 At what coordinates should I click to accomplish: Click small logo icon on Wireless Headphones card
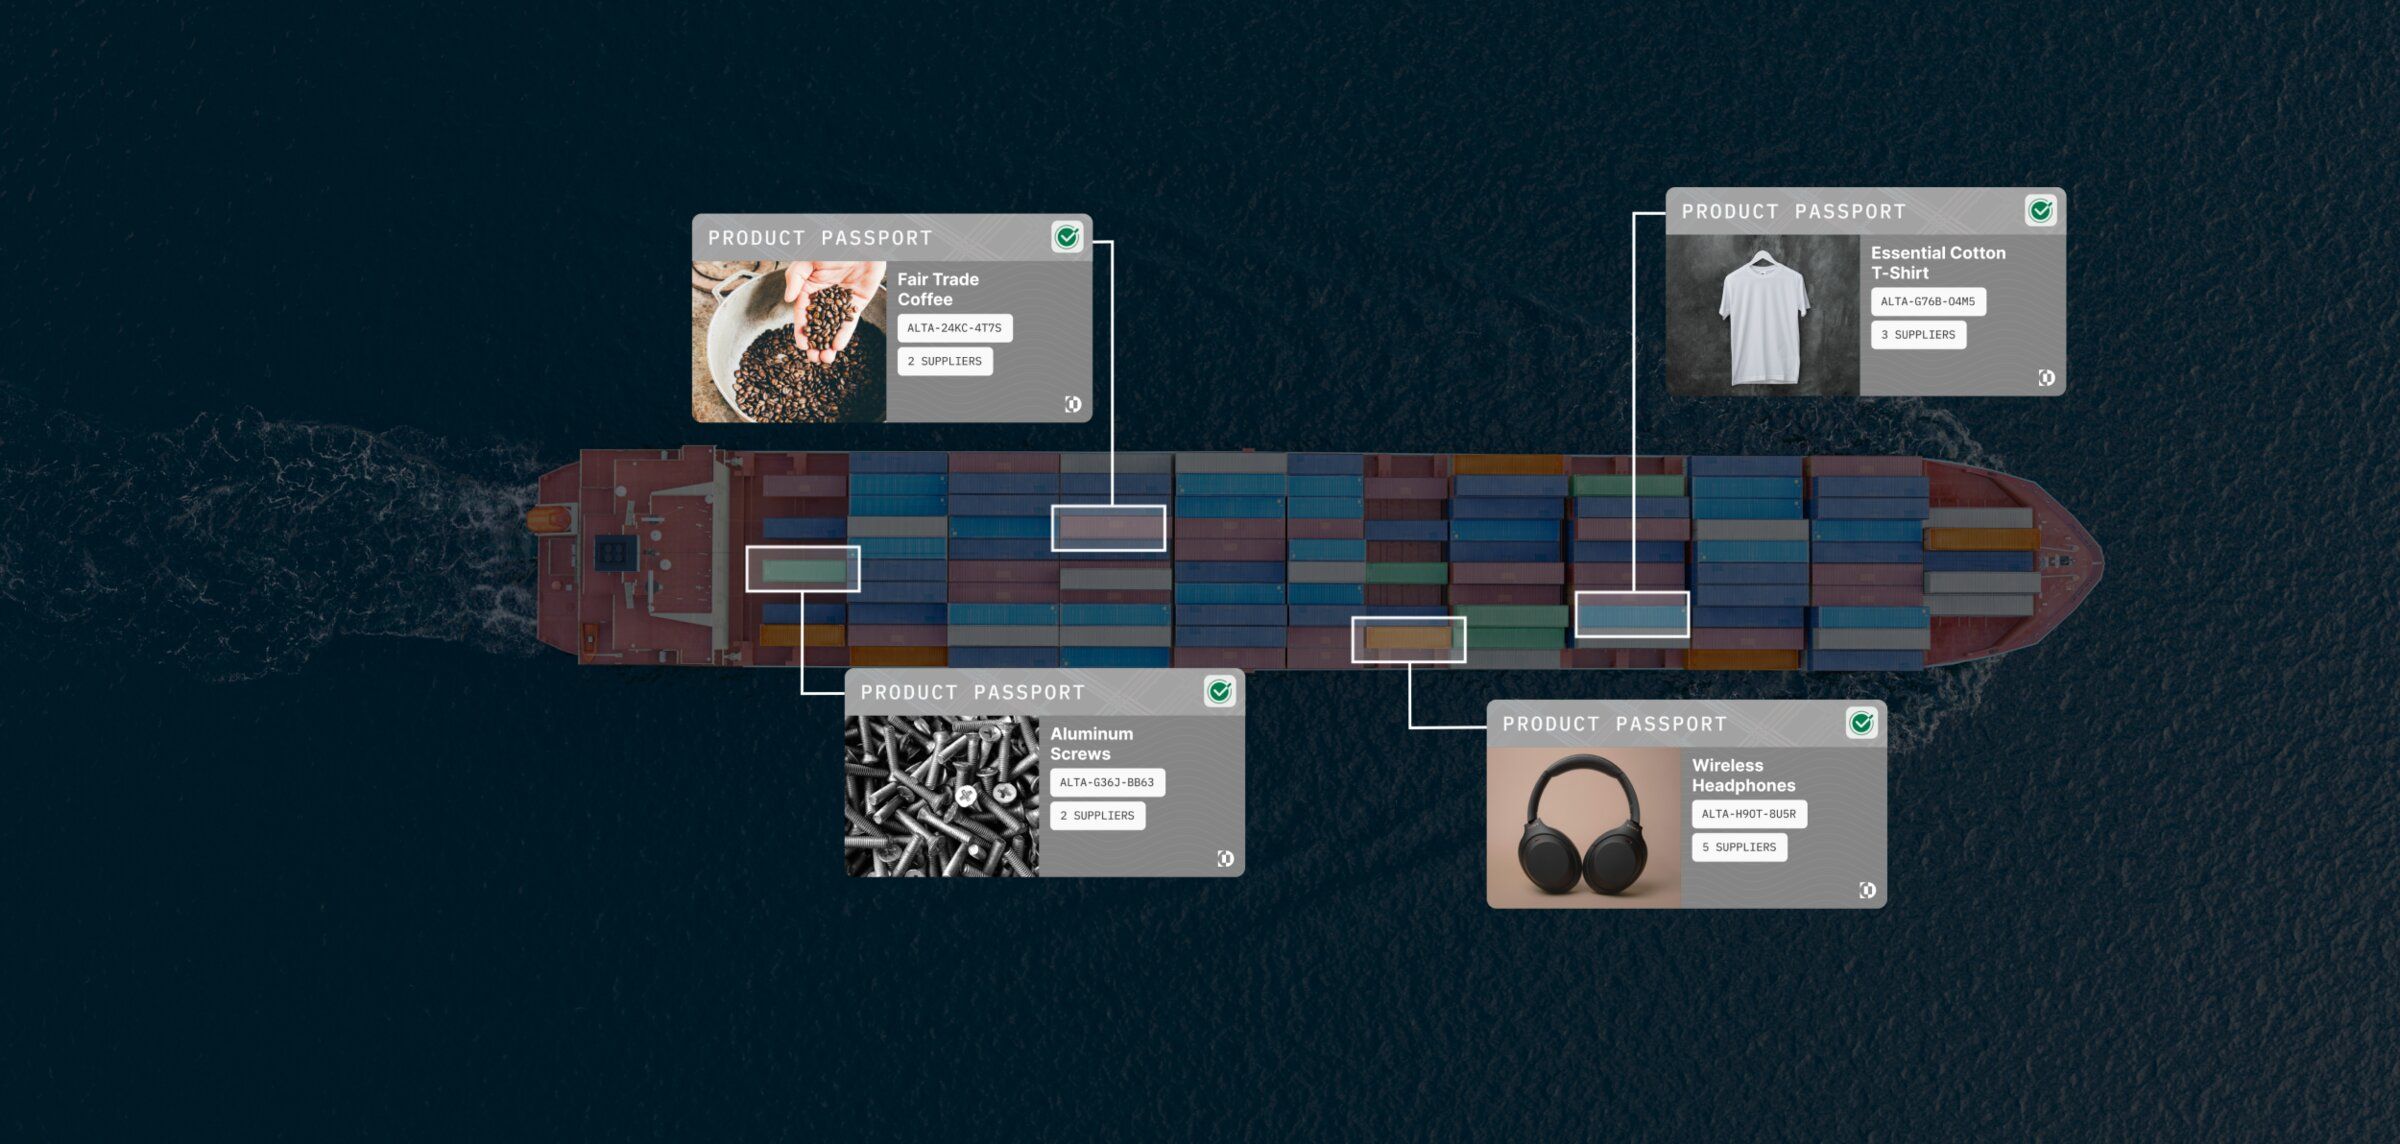click(1867, 890)
